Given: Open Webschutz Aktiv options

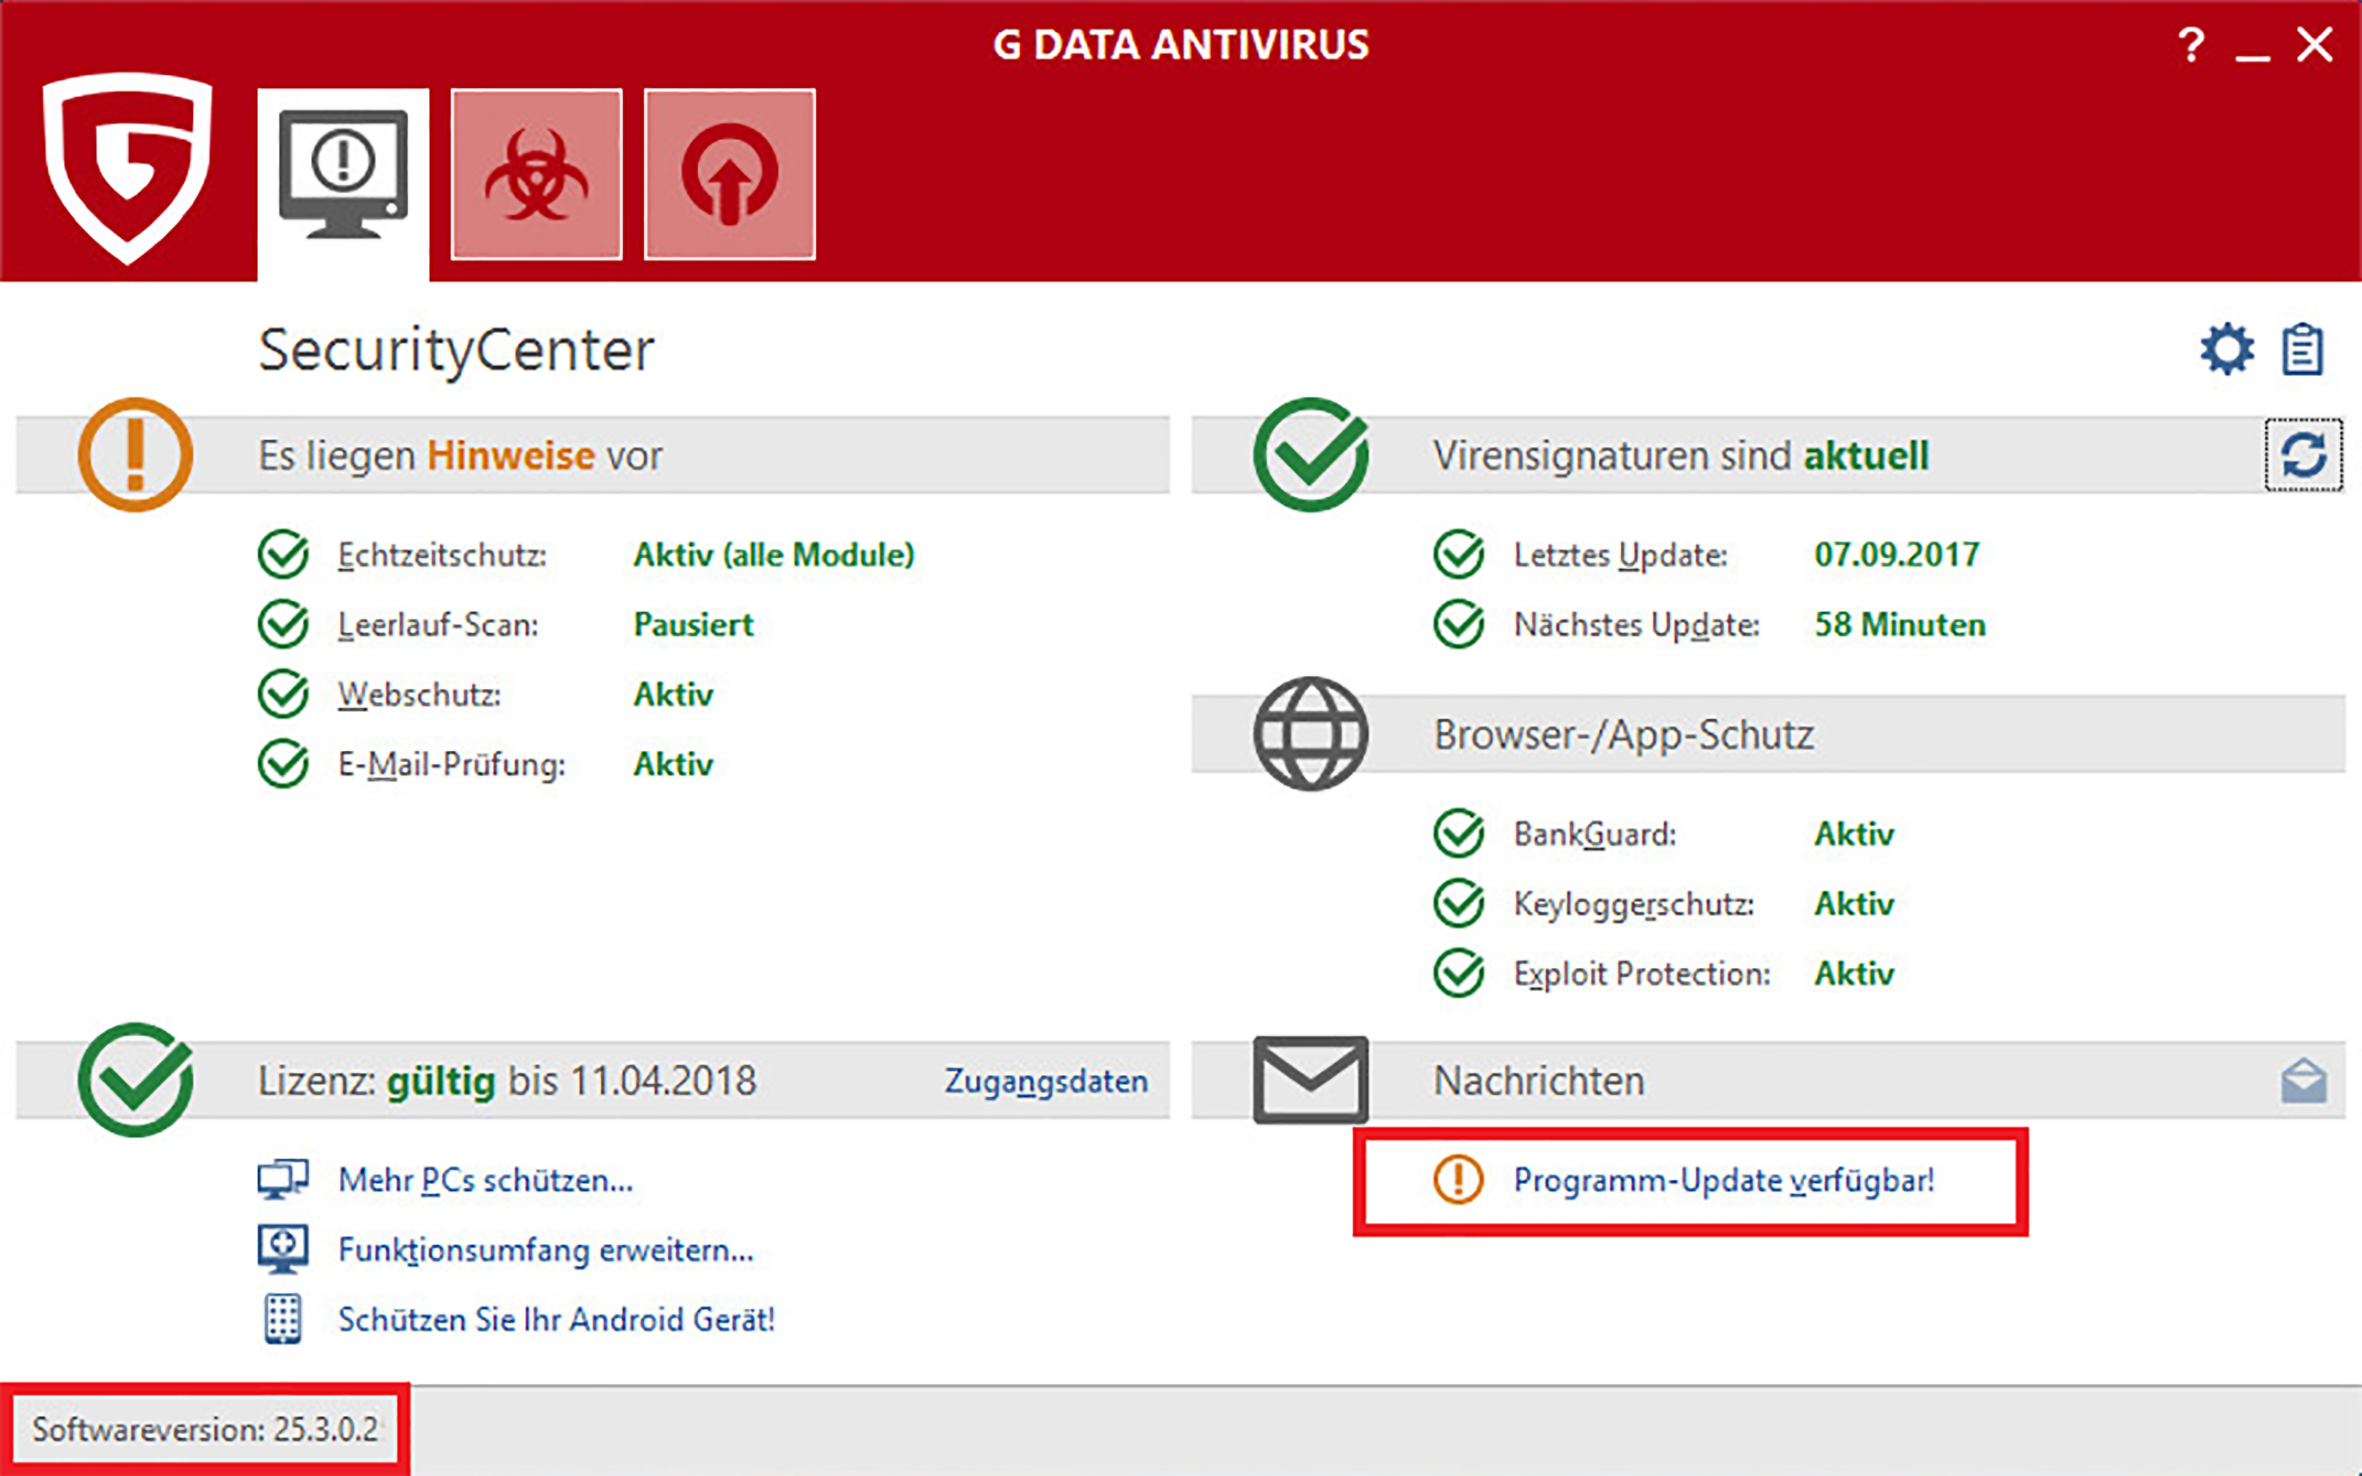Looking at the screenshot, I should coord(673,694).
